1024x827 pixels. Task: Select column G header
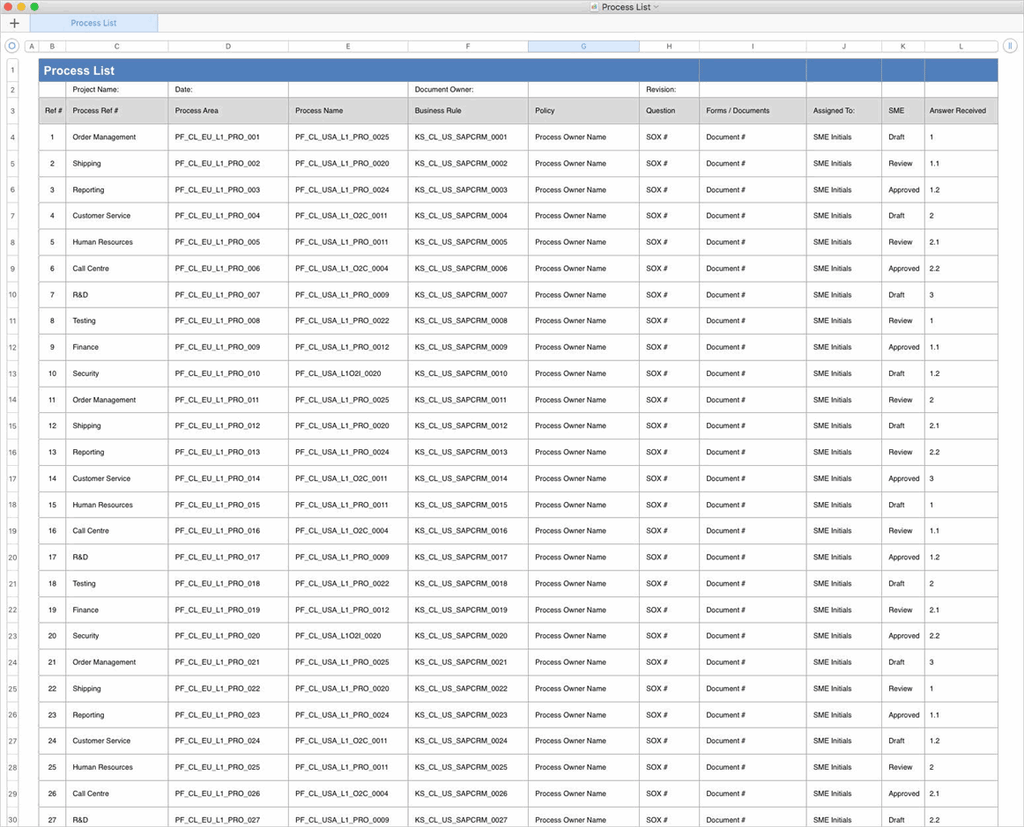(x=583, y=46)
